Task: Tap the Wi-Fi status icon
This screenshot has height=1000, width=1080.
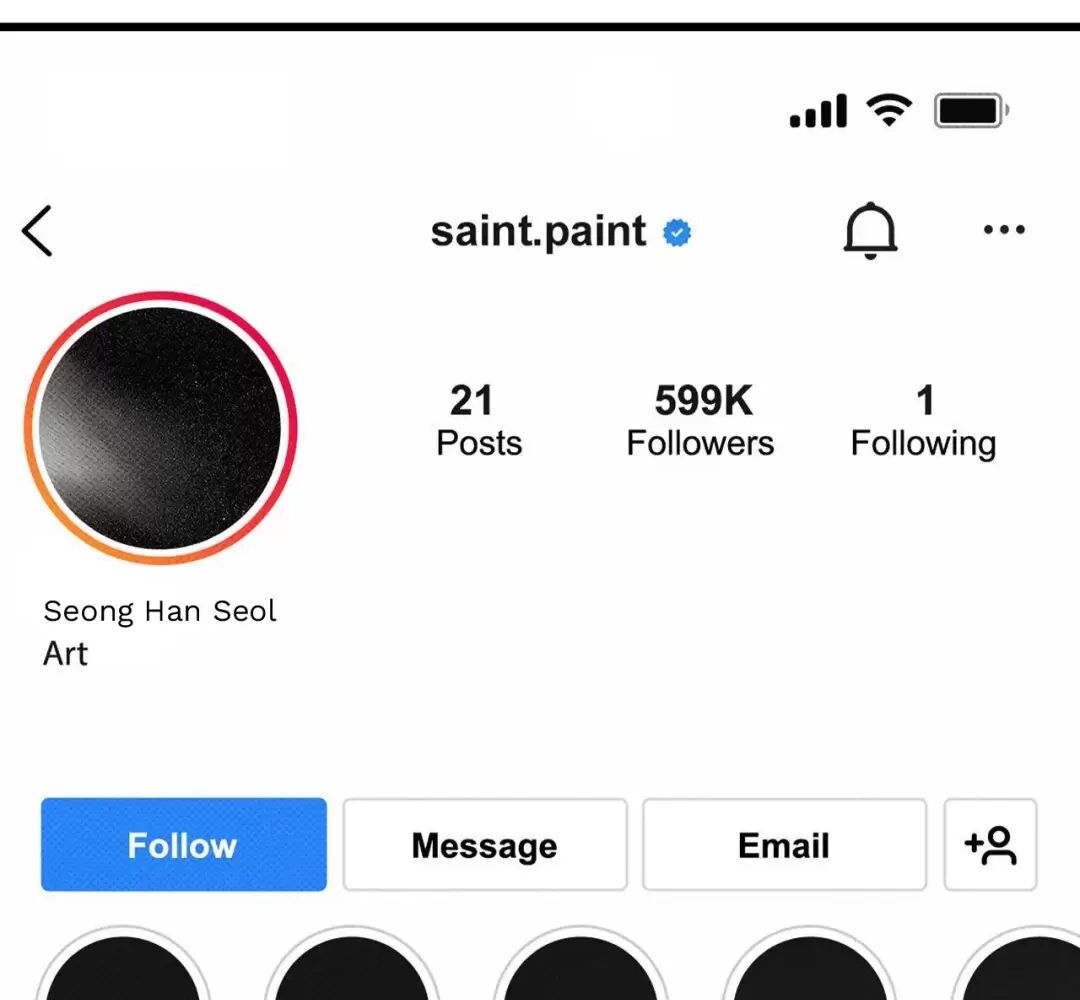Action: pos(888,109)
